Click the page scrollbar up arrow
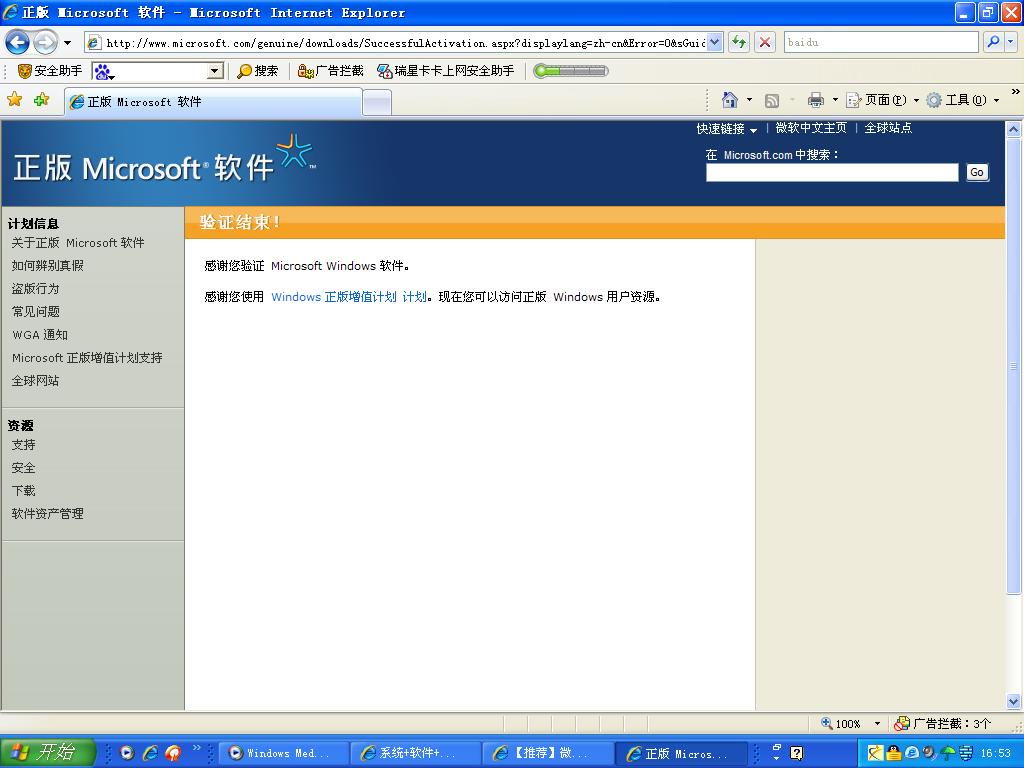1024x768 pixels. [x=1014, y=129]
